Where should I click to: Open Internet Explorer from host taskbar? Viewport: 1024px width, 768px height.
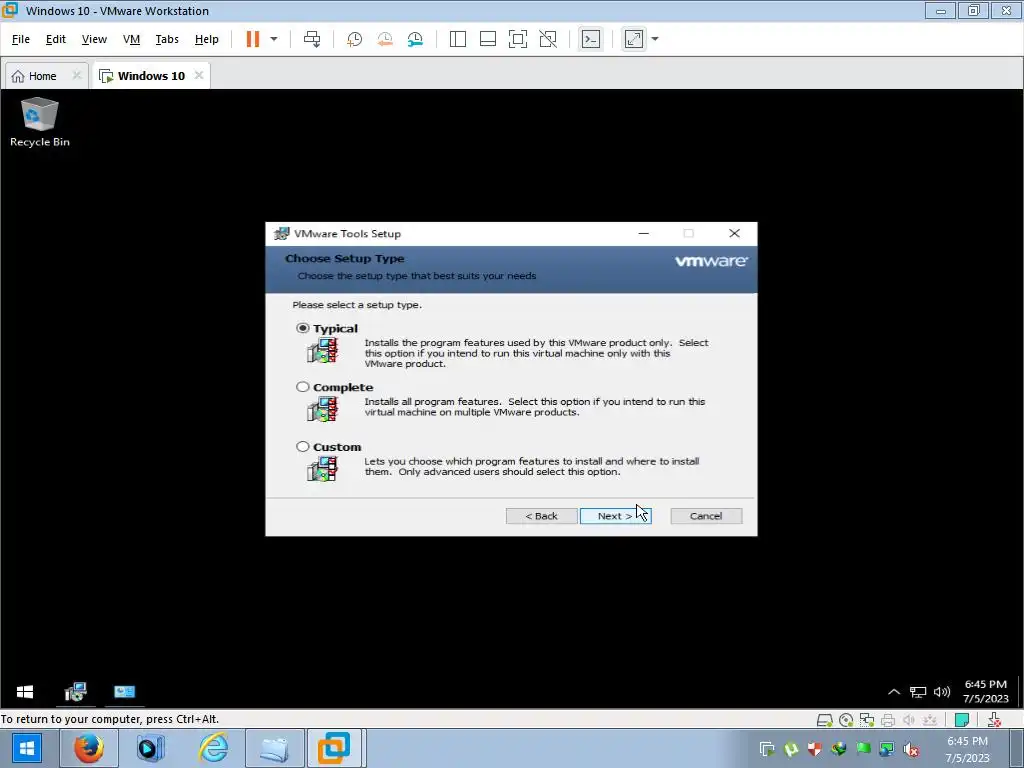tap(213, 748)
